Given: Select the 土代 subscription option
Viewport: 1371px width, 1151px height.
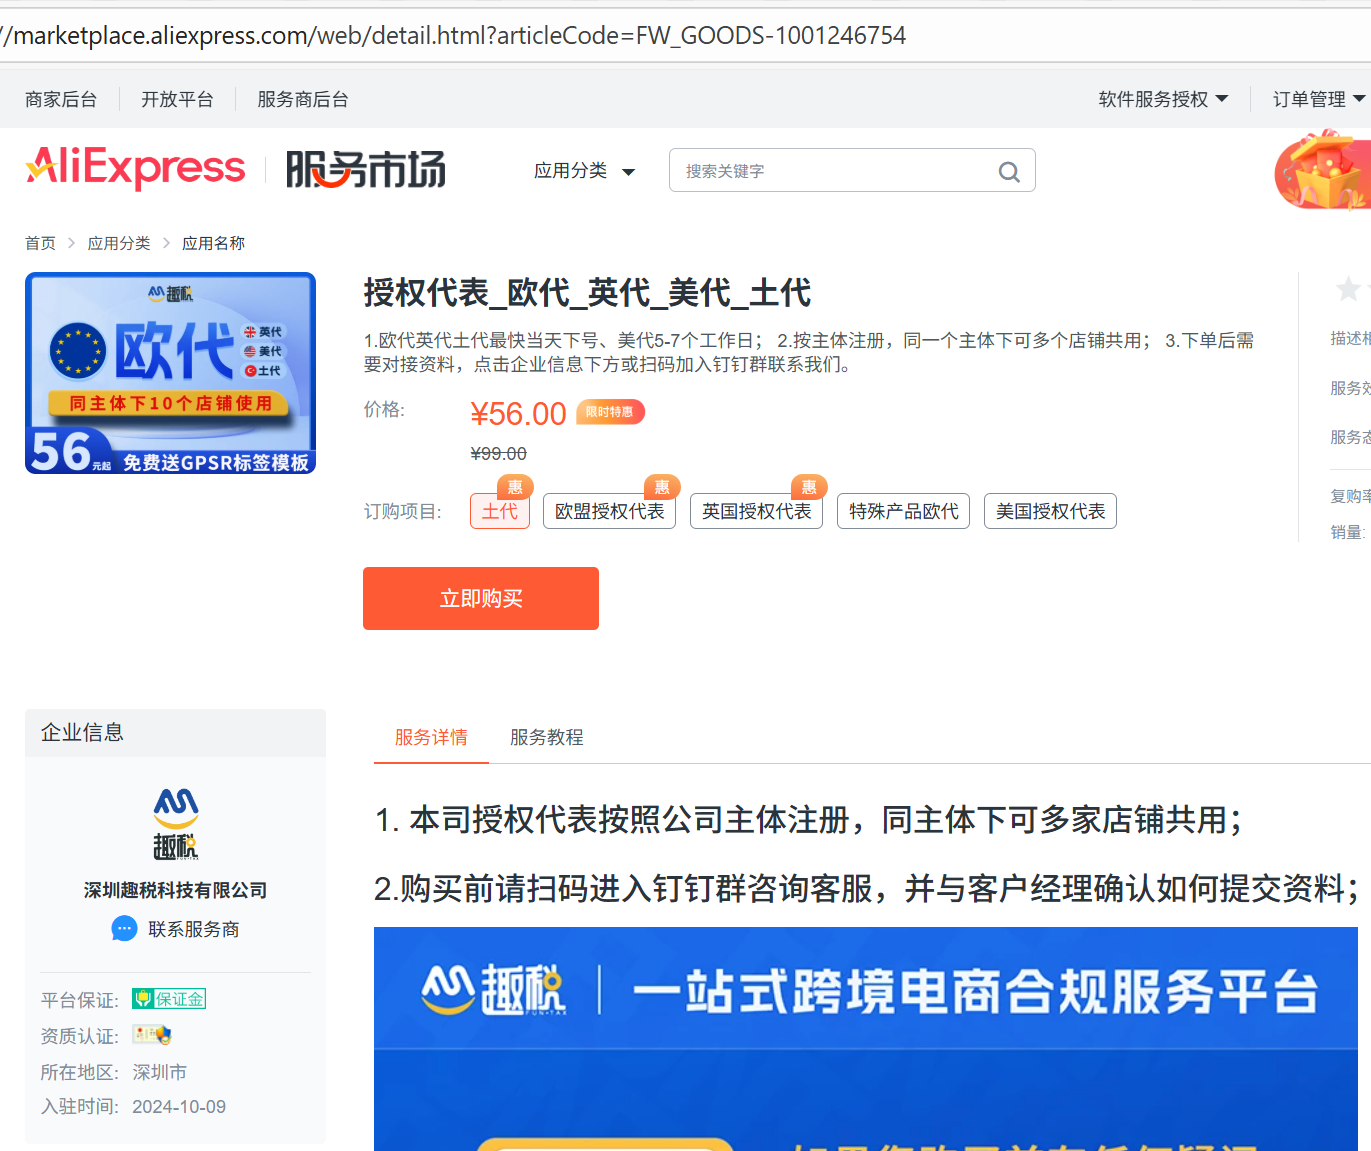Looking at the screenshot, I should 500,511.
